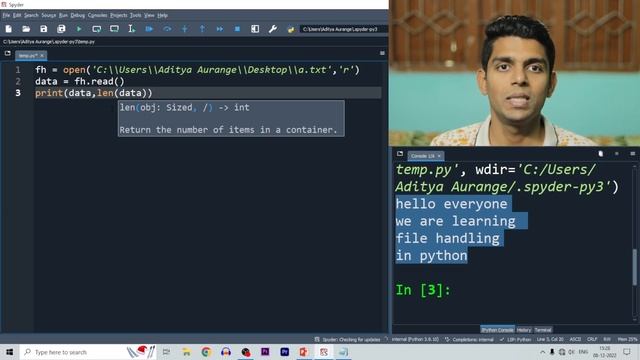Screen dimensions: 640x360
Task: Open Run menu
Action: pyautogui.click(x=63, y=15)
